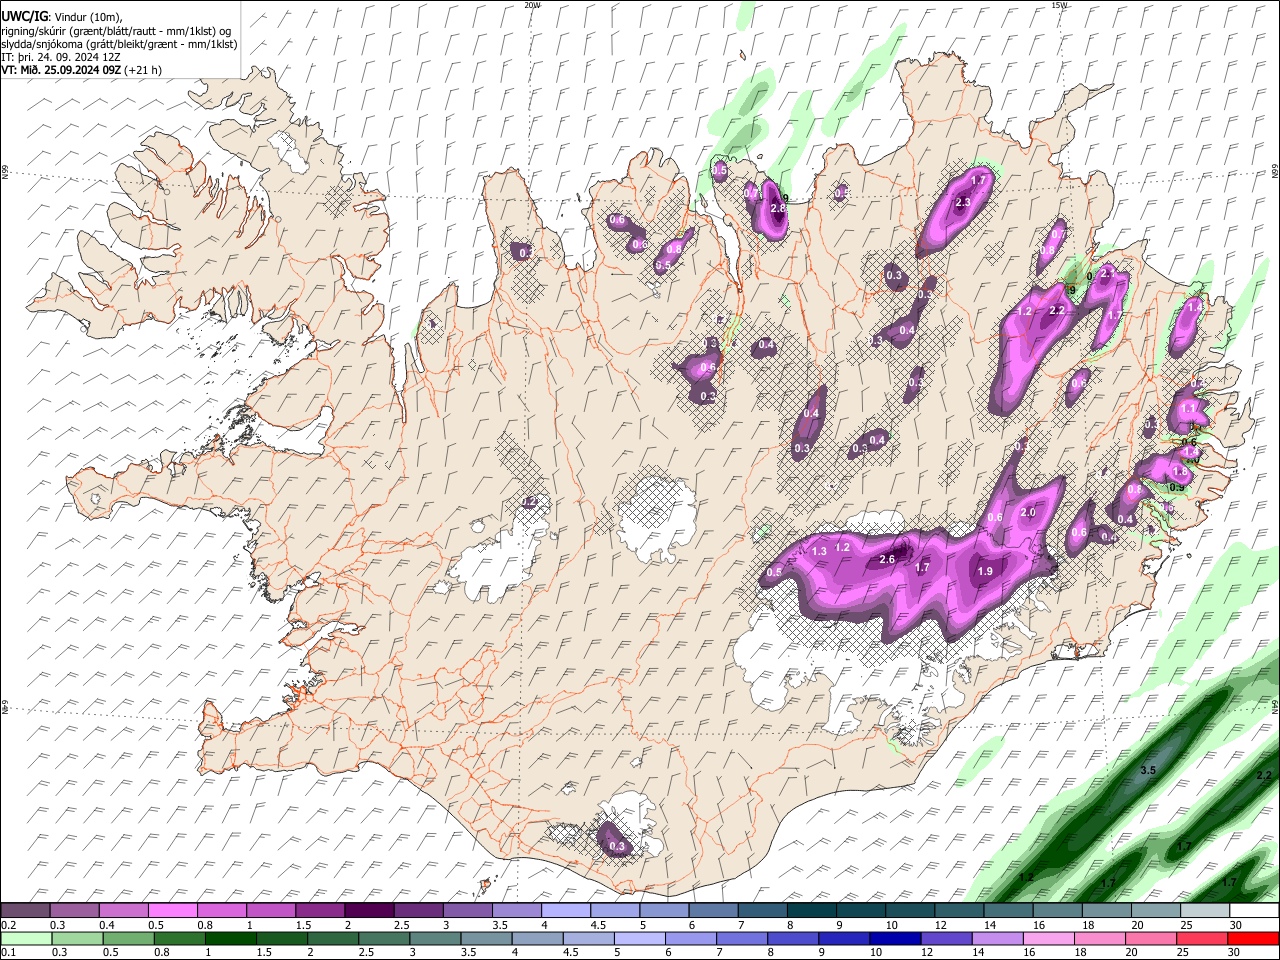The height and width of the screenshot is (960, 1280).
Task: Click the 'IT: þri. 24. 09. 2024 12Z' line
Action: coord(61,57)
